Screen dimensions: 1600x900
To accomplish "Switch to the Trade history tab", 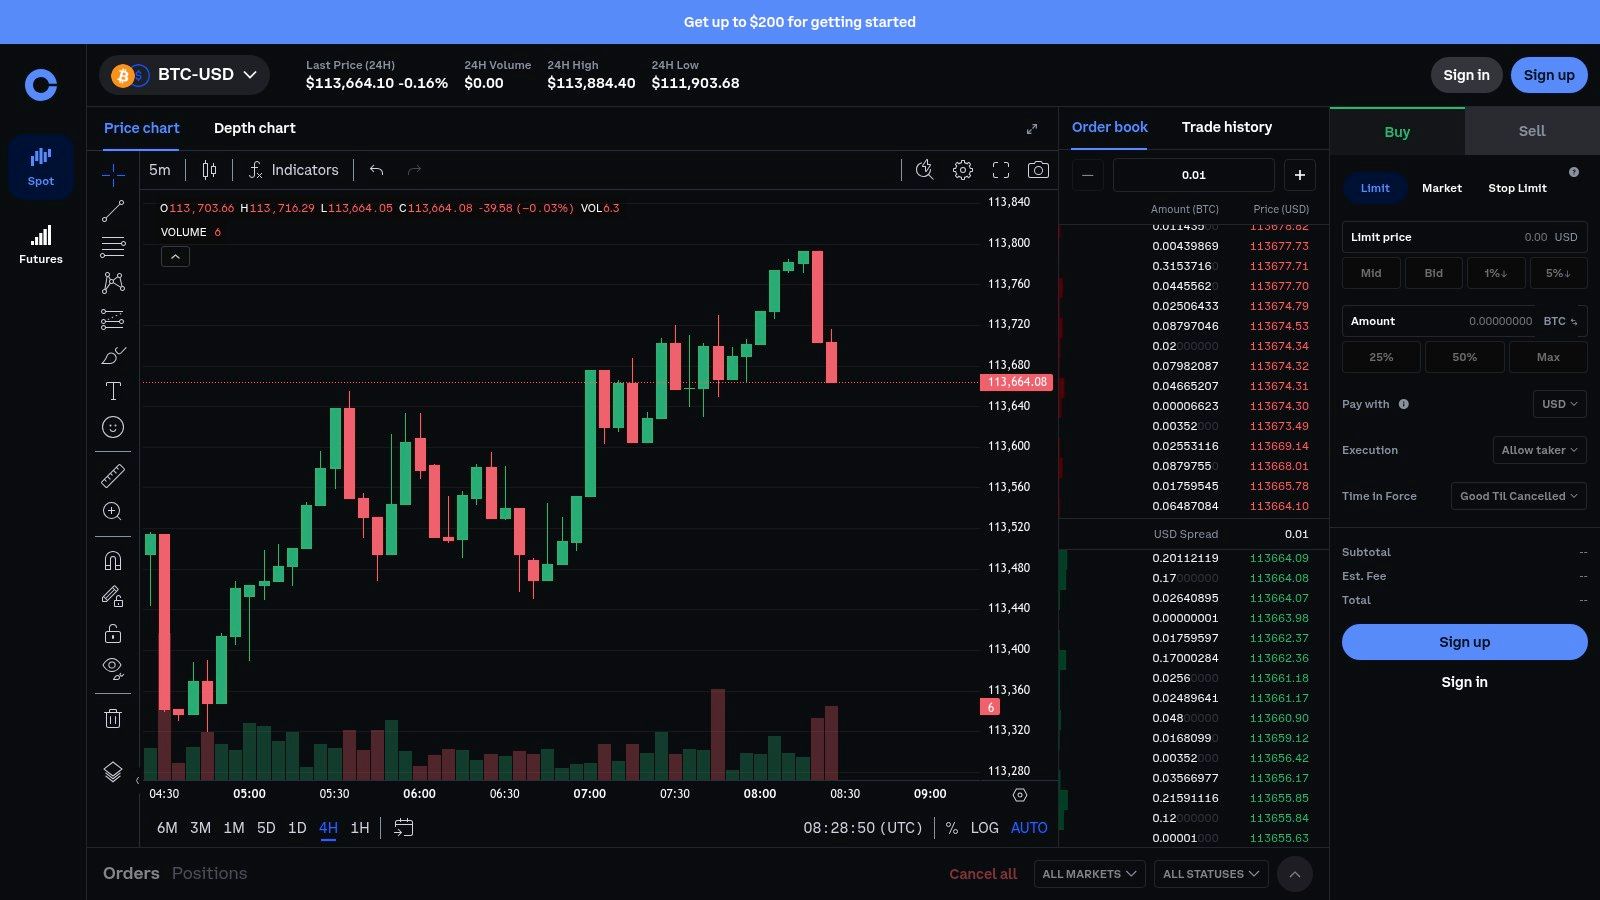I will [x=1227, y=127].
